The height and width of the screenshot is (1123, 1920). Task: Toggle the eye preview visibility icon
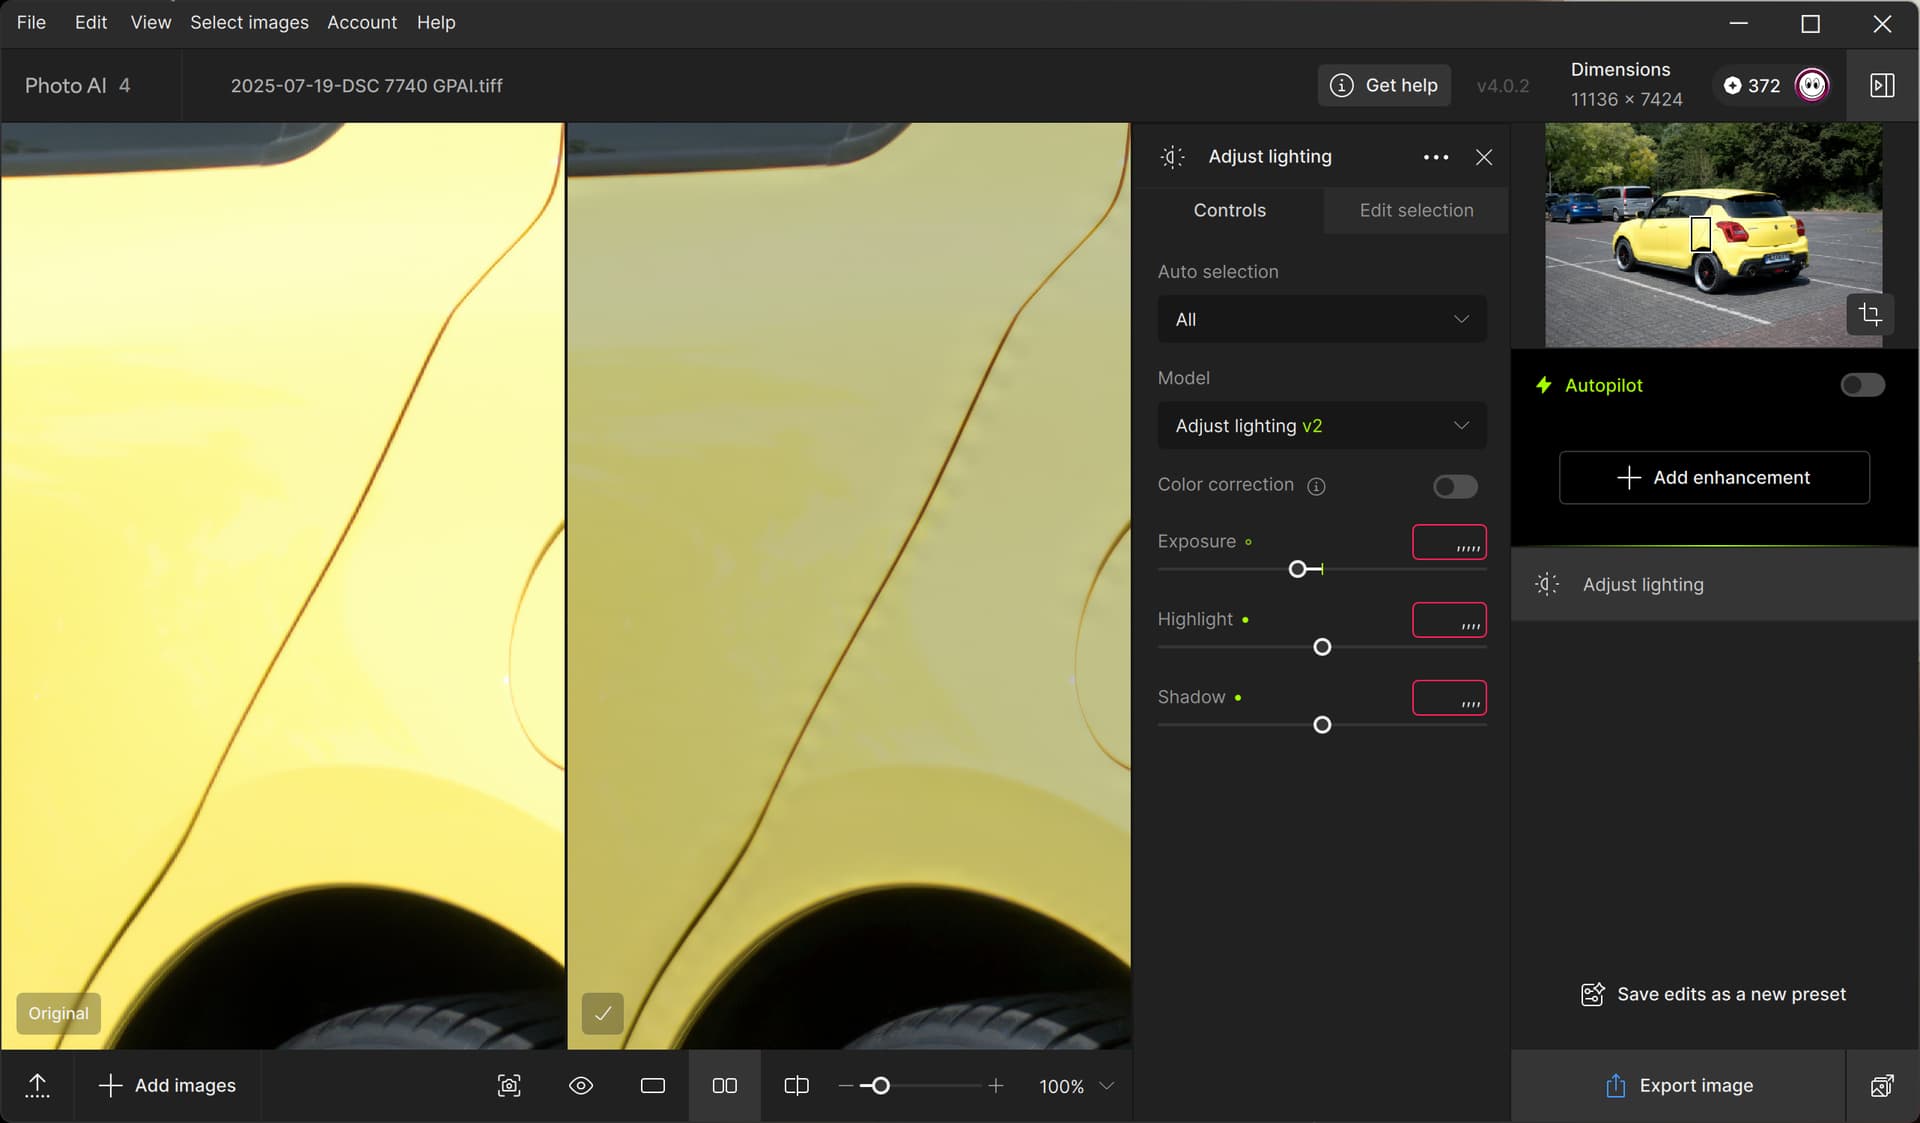tap(581, 1086)
